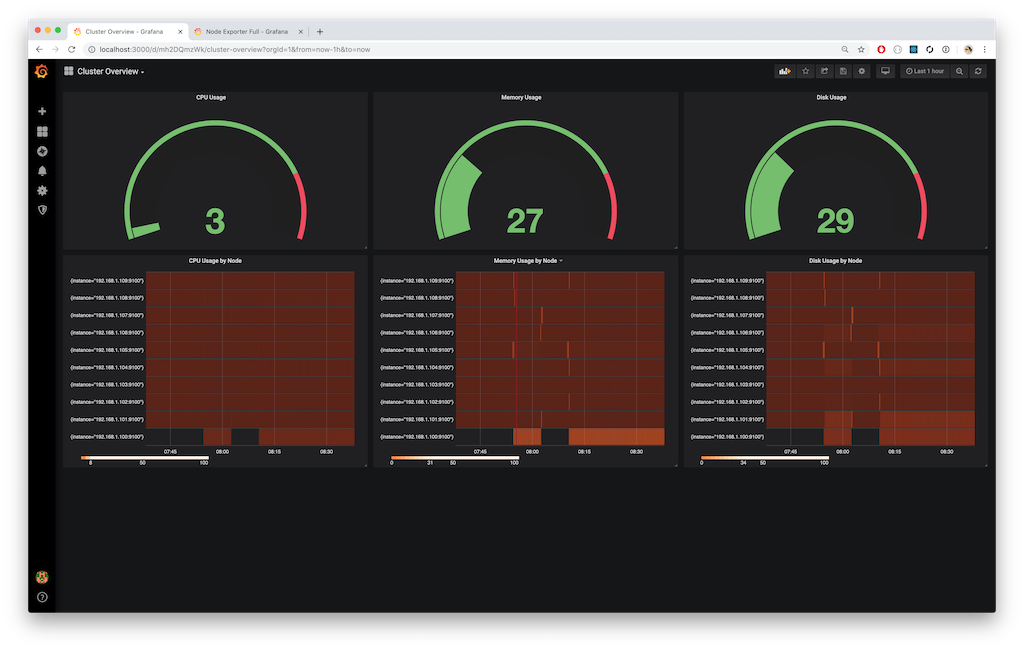Click 08:00 axis label in CPU Usage by Node
Viewport: 1024px width, 650px height.
tap(222, 451)
